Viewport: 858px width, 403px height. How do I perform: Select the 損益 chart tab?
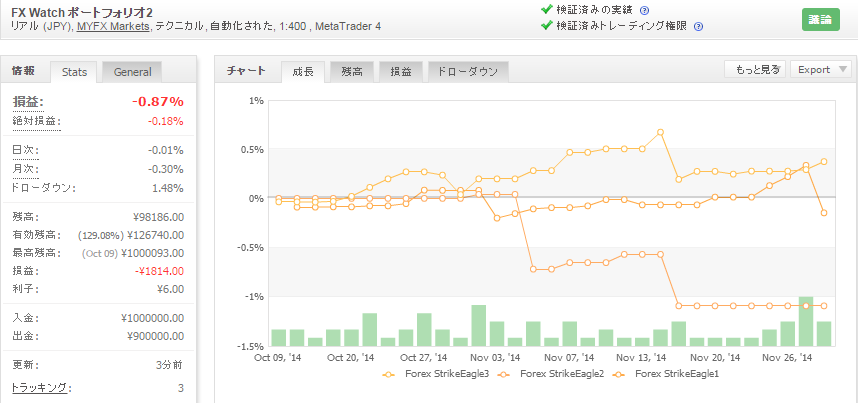pos(401,71)
